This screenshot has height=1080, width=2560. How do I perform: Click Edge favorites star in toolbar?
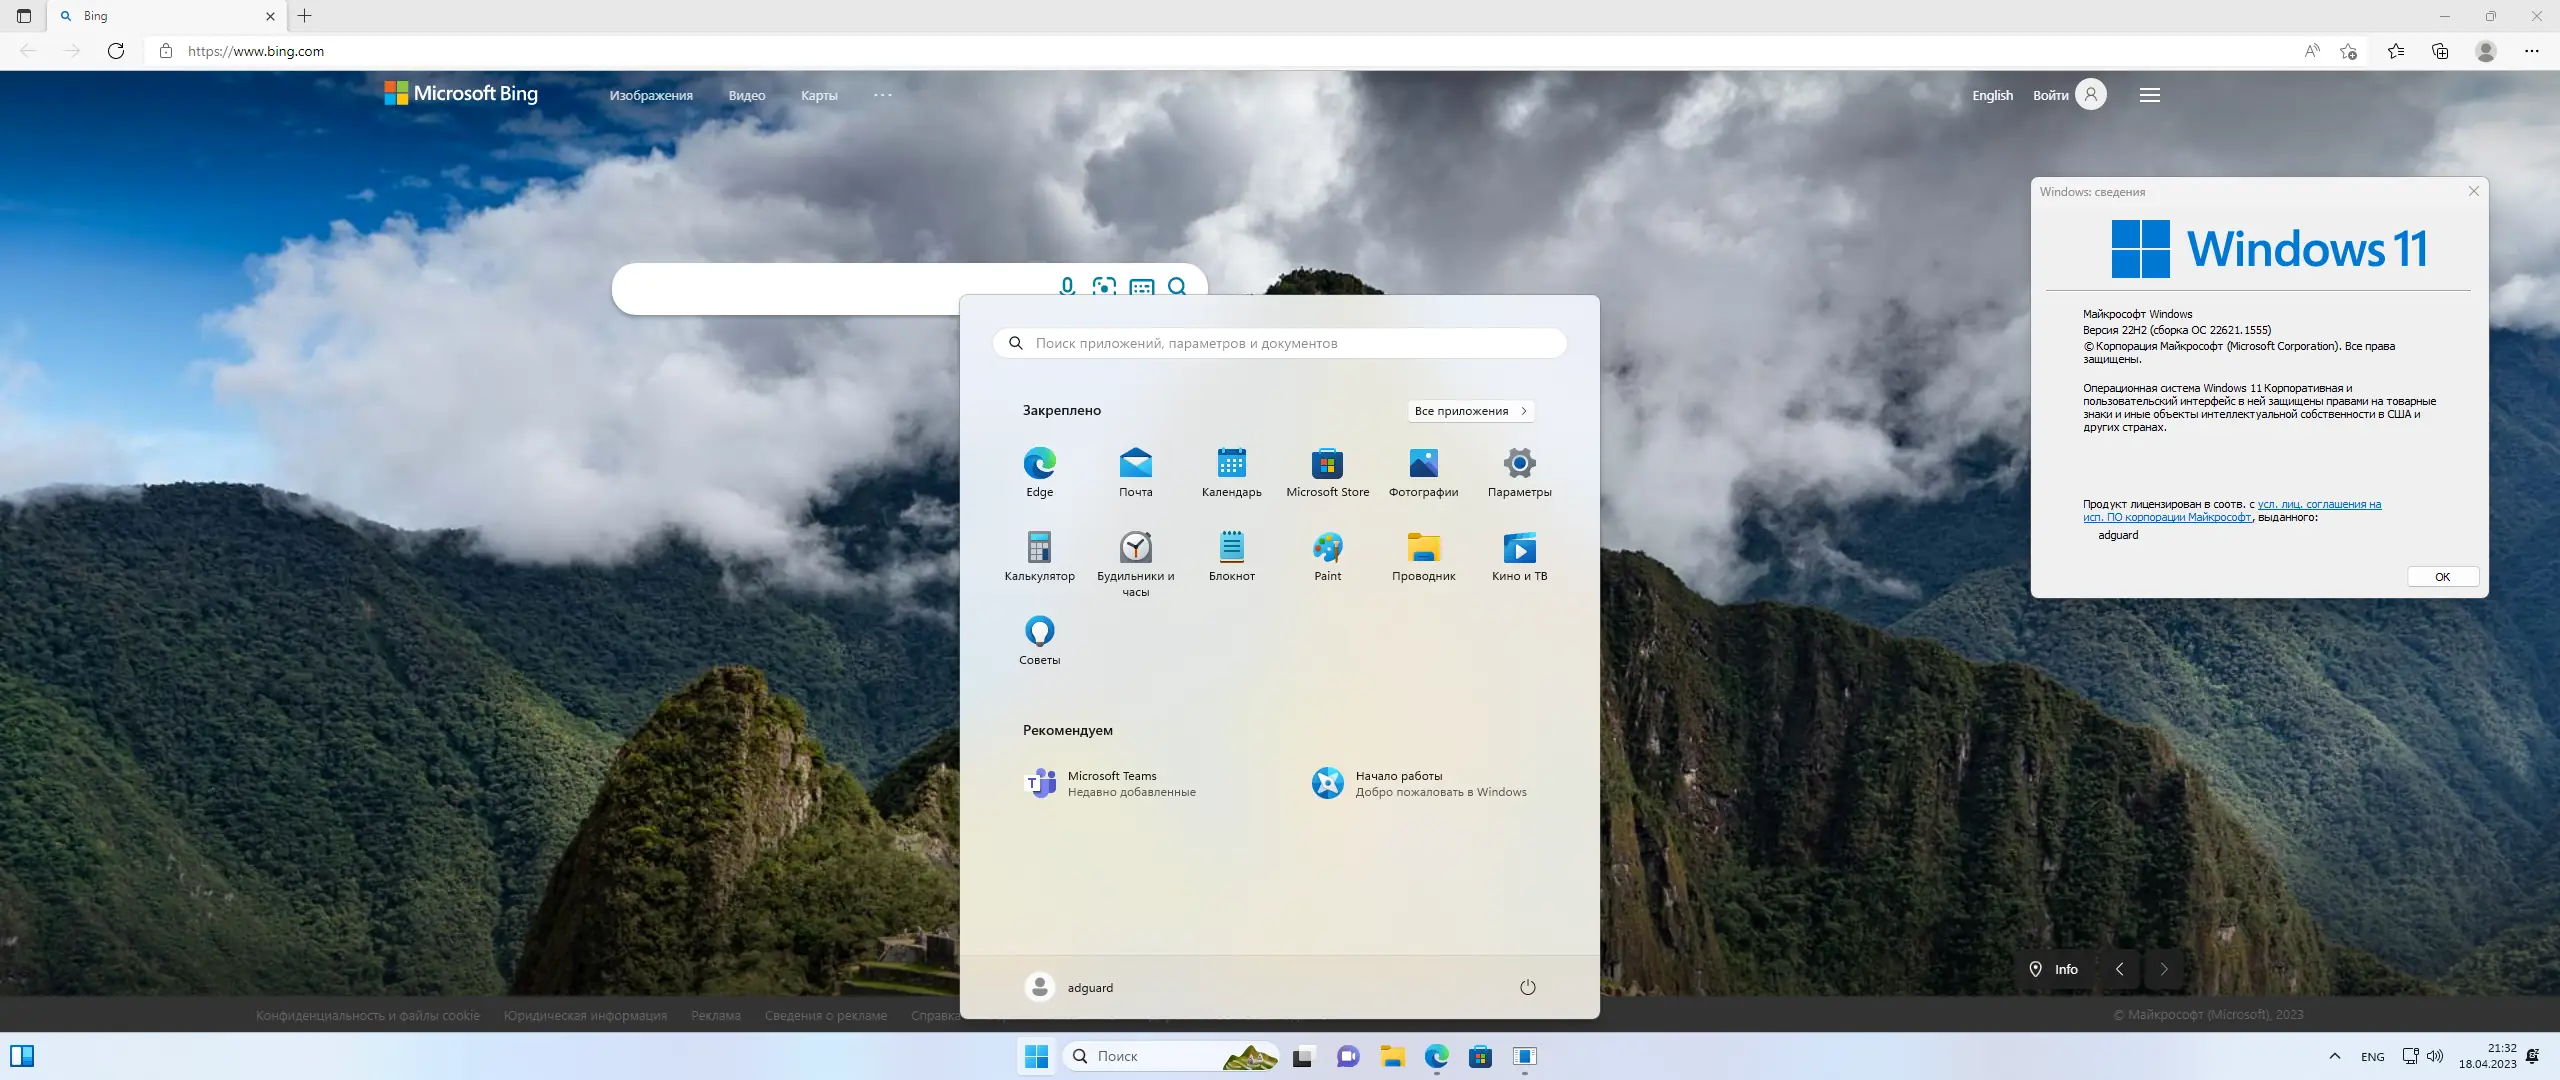pyautogui.click(x=2395, y=51)
